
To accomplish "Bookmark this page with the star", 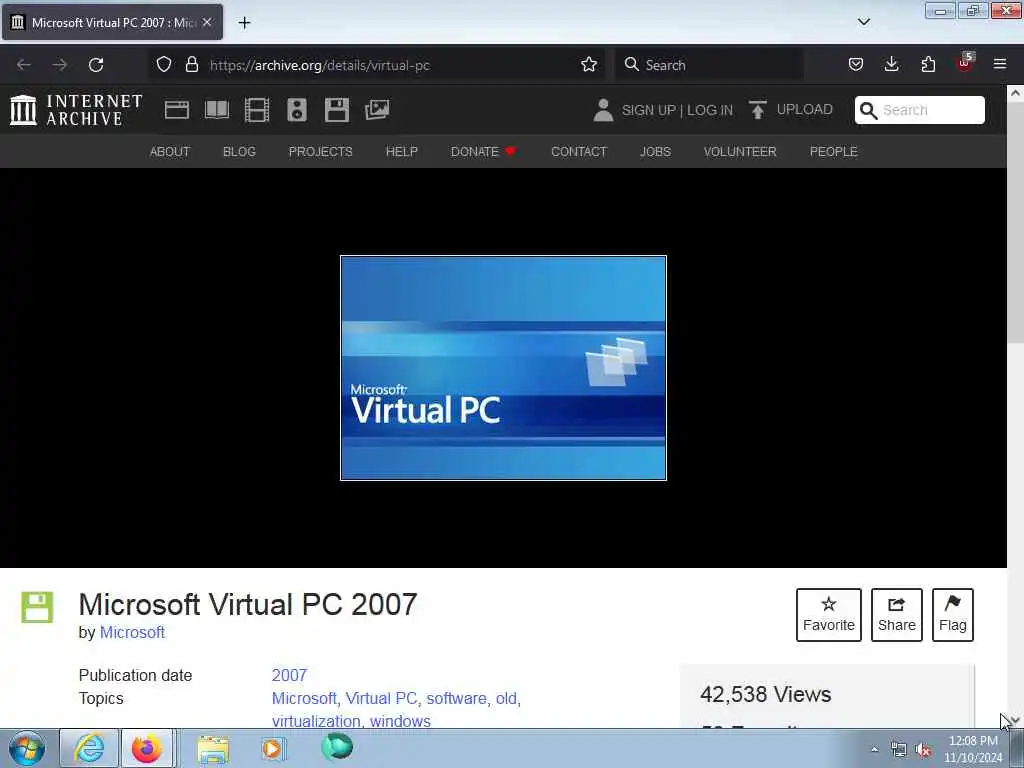I will [x=589, y=65].
